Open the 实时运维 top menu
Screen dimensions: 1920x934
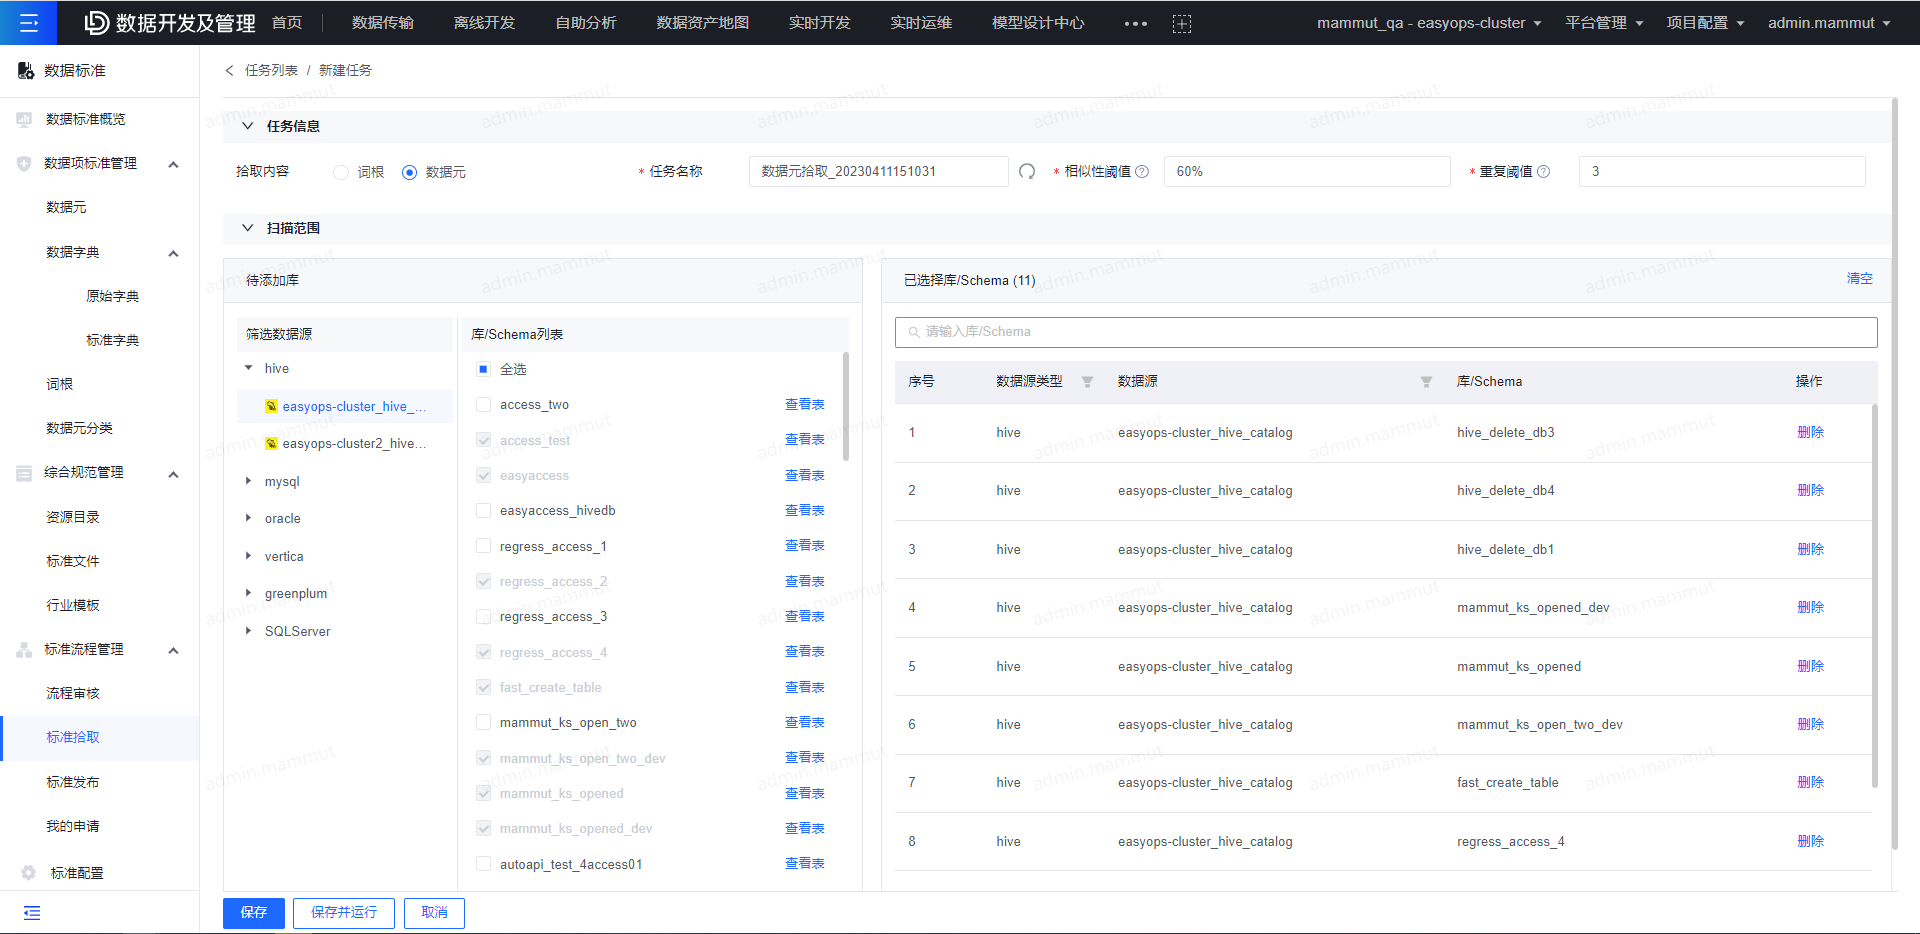coord(921,23)
